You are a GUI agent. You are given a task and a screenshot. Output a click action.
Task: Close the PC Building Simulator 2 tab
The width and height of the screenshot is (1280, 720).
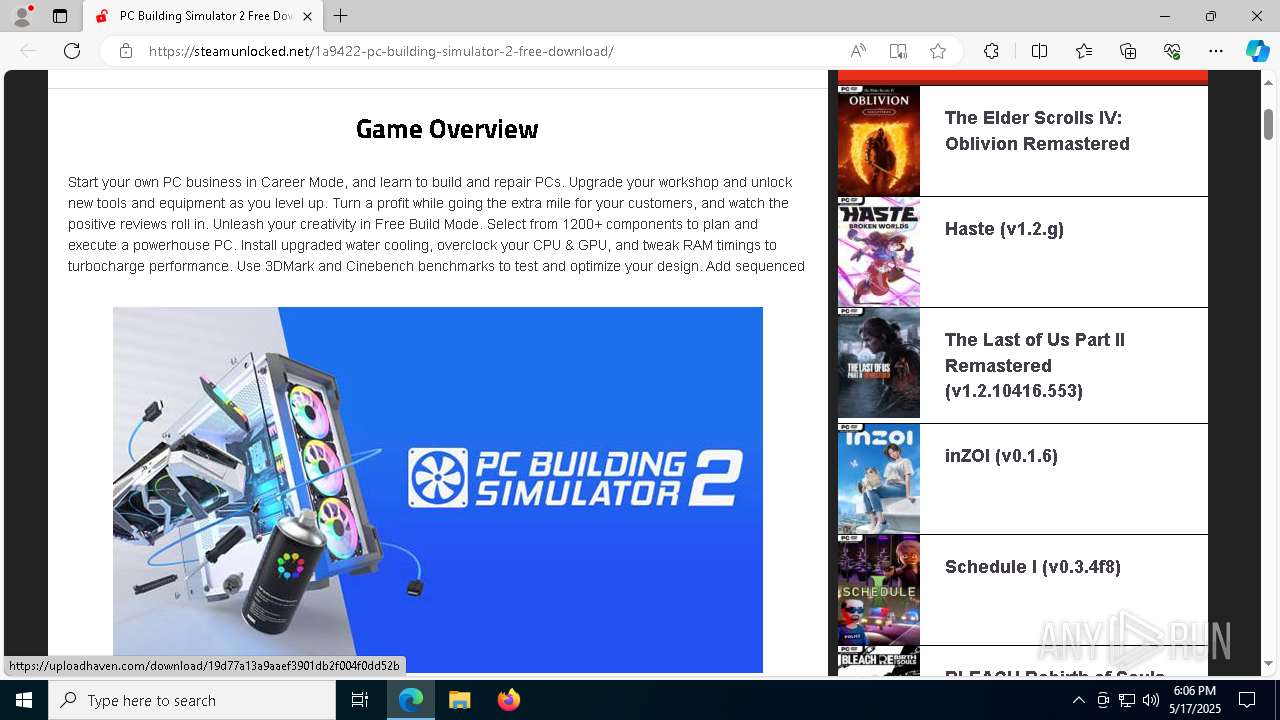(308, 16)
